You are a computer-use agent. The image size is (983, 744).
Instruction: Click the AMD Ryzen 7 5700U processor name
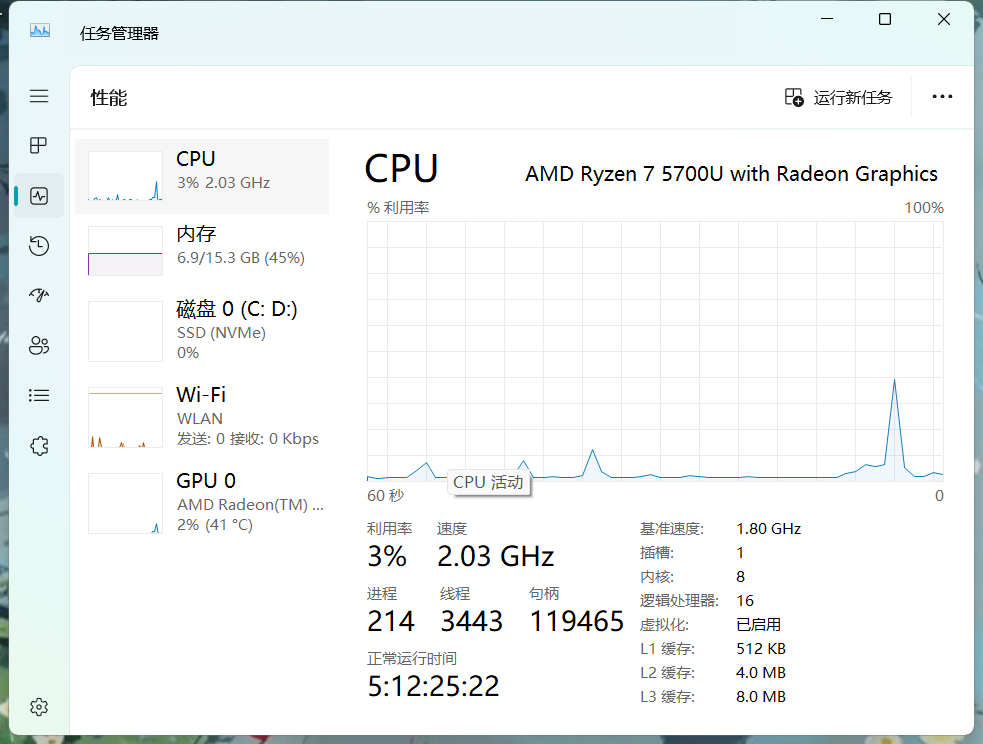(x=731, y=174)
